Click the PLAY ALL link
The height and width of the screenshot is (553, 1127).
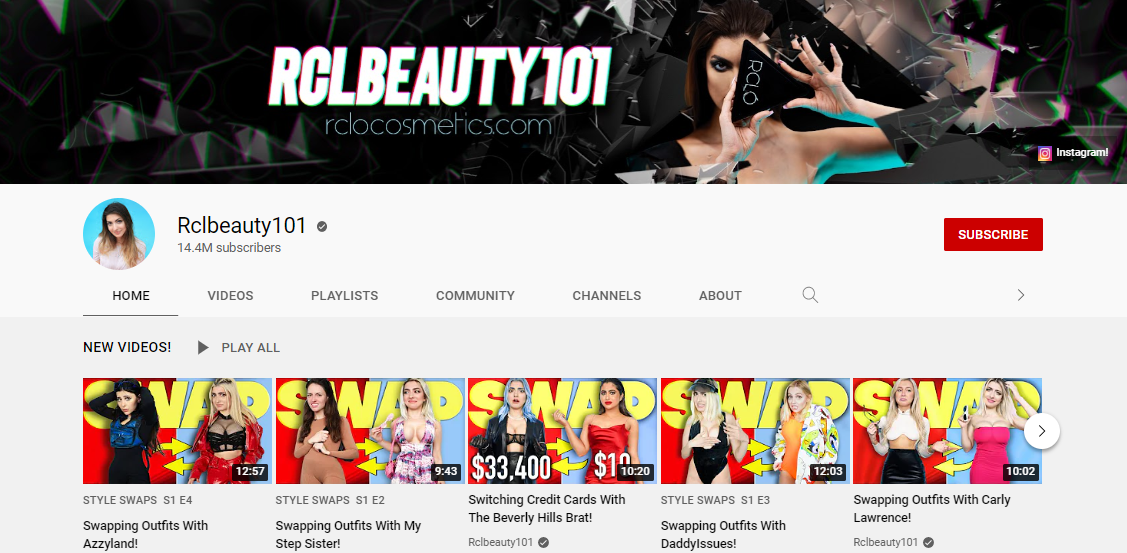coord(251,348)
